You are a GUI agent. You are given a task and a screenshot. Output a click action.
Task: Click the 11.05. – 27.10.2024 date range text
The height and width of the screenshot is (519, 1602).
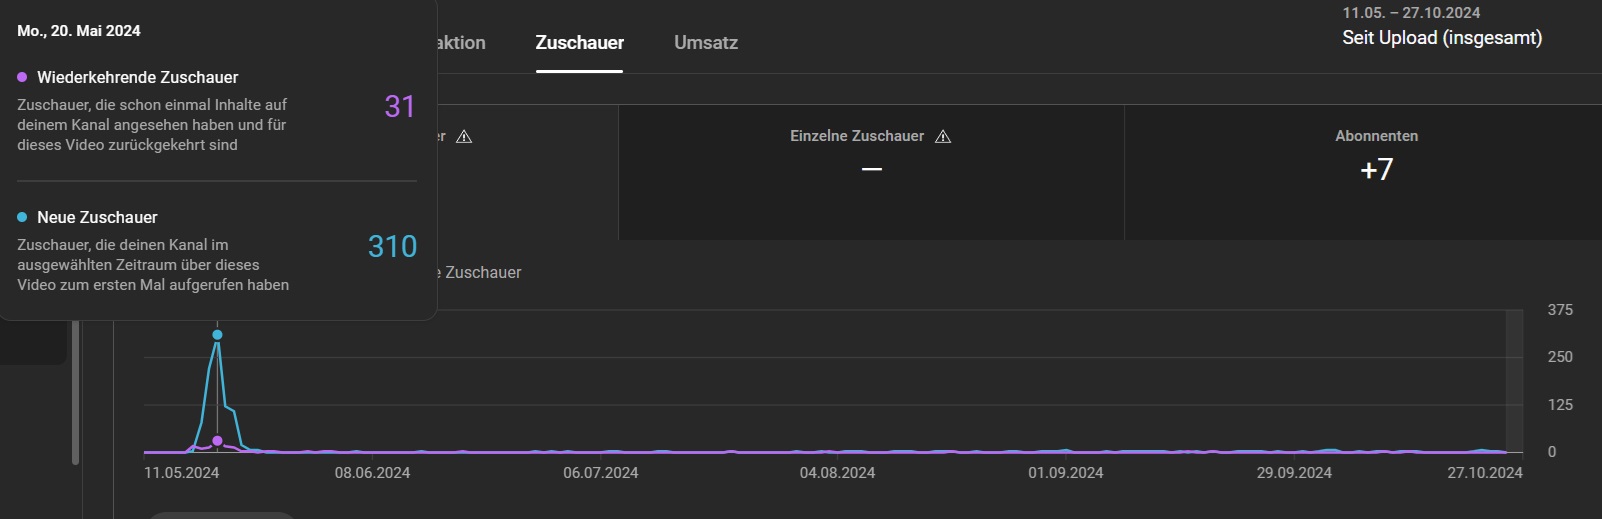click(x=1411, y=13)
